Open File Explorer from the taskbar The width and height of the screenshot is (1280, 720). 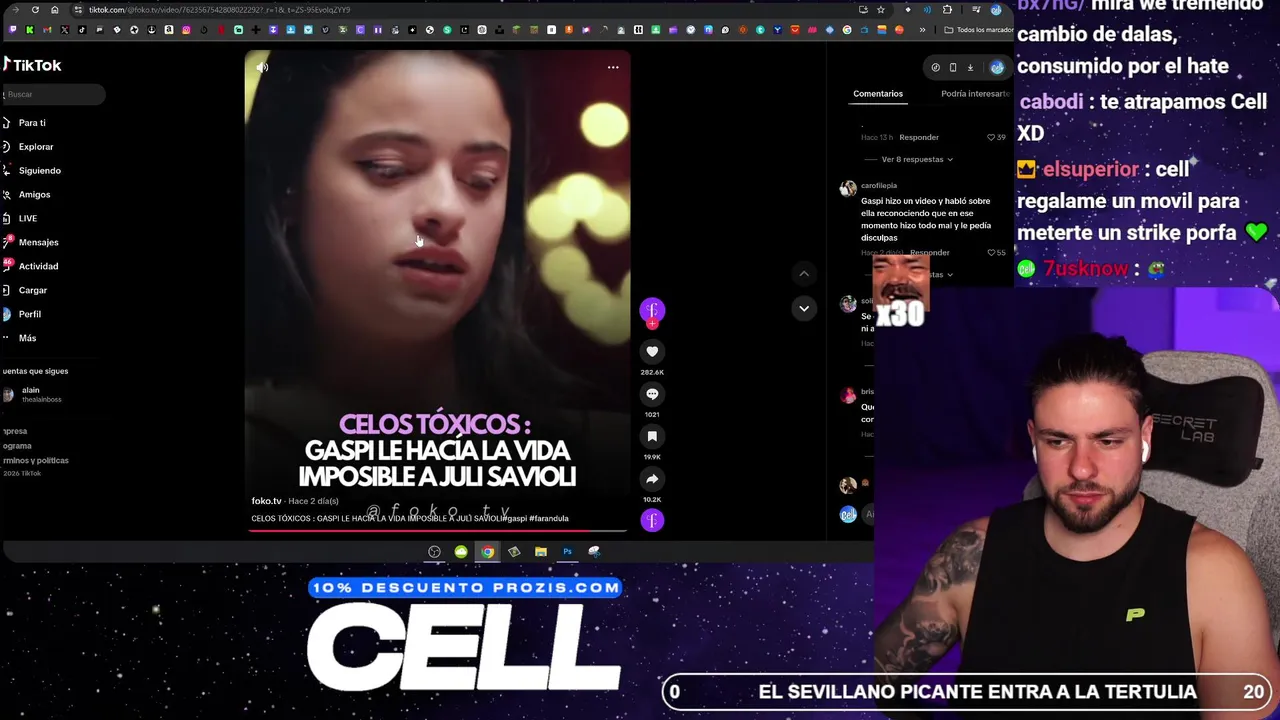[540, 551]
